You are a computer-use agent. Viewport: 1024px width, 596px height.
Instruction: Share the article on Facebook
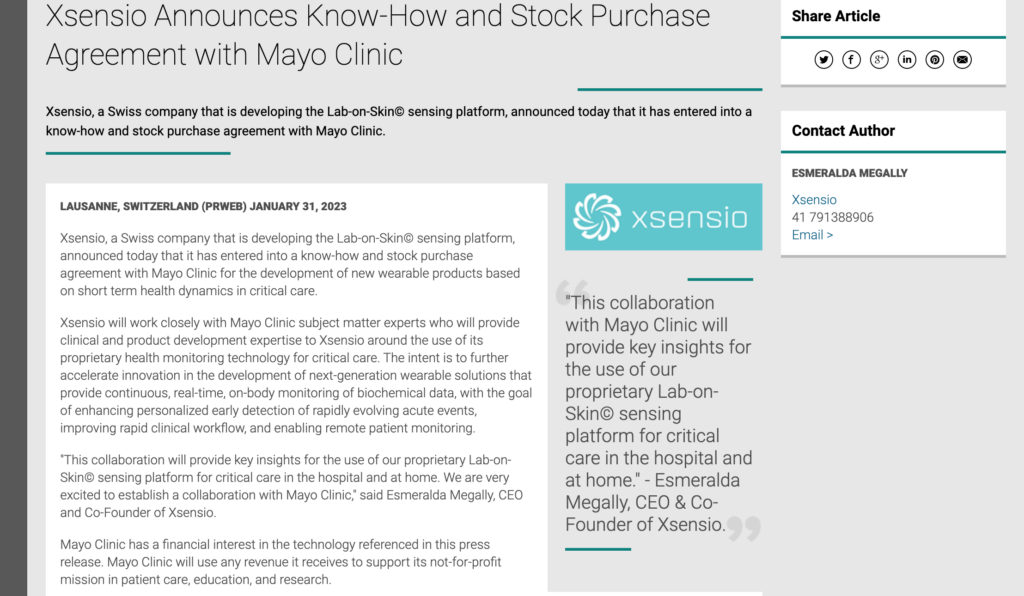pos(851,60)
